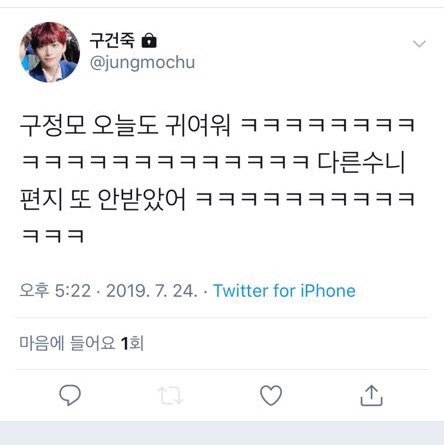This screenshot has height=445, width=444.
Task: Click the final short ㅋㅋㅋ line
Action: [53, 236]
